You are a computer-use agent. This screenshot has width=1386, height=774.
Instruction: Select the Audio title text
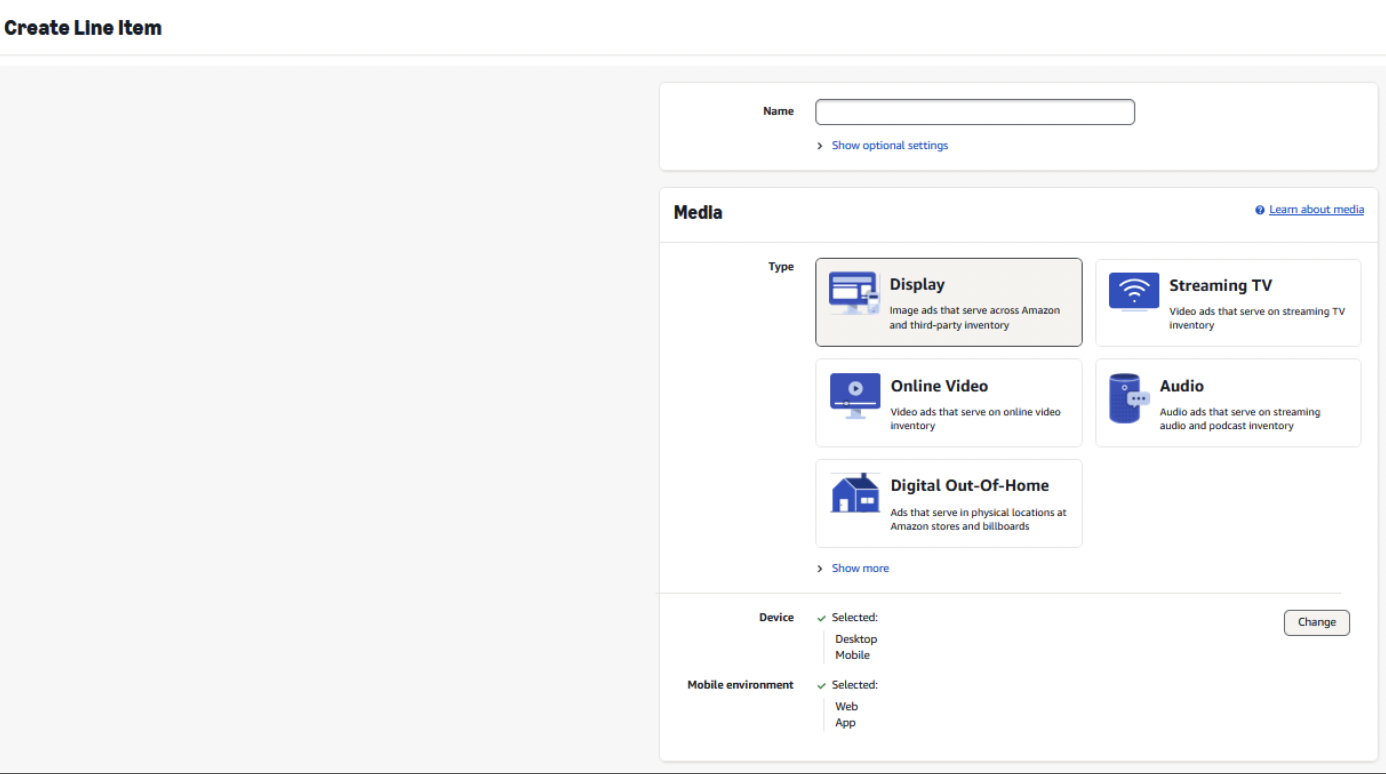(x=1181, y=386)
